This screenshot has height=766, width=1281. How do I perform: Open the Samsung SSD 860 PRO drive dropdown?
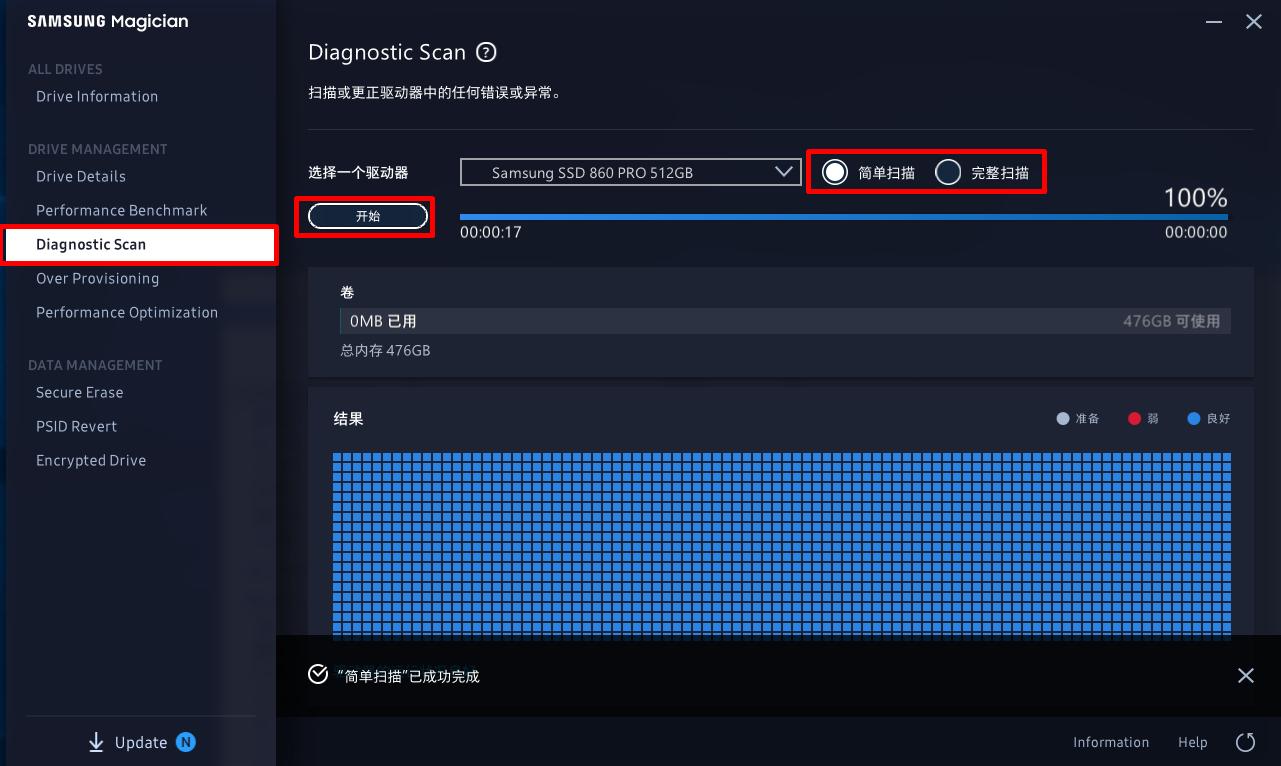[631, 172]
